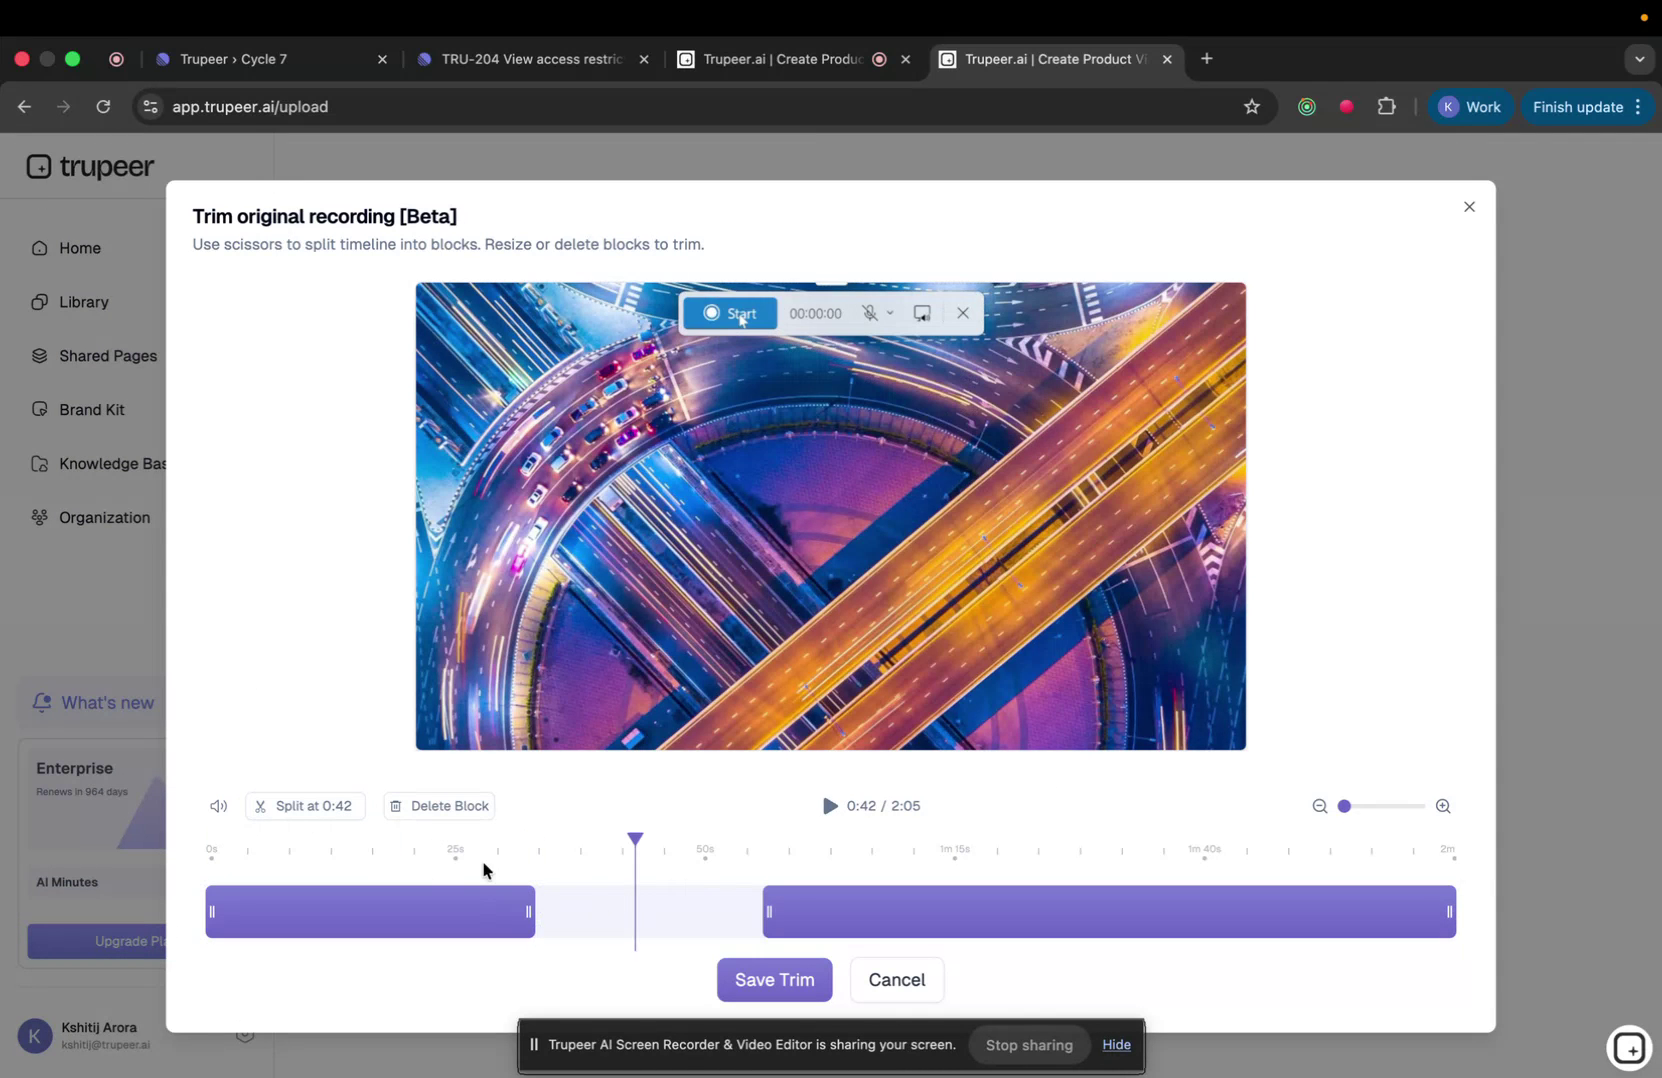Click the Stop sharing button
Image resolution: width=1662 pixels, height=1078 pixels.
point(1029,1045)
